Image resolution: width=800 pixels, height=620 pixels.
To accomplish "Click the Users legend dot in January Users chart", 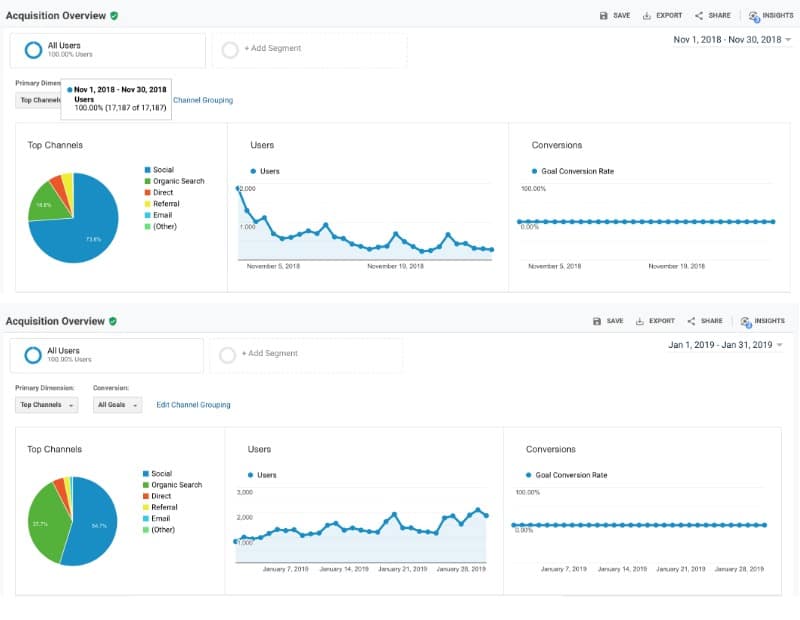I will [x=250, y=475].
